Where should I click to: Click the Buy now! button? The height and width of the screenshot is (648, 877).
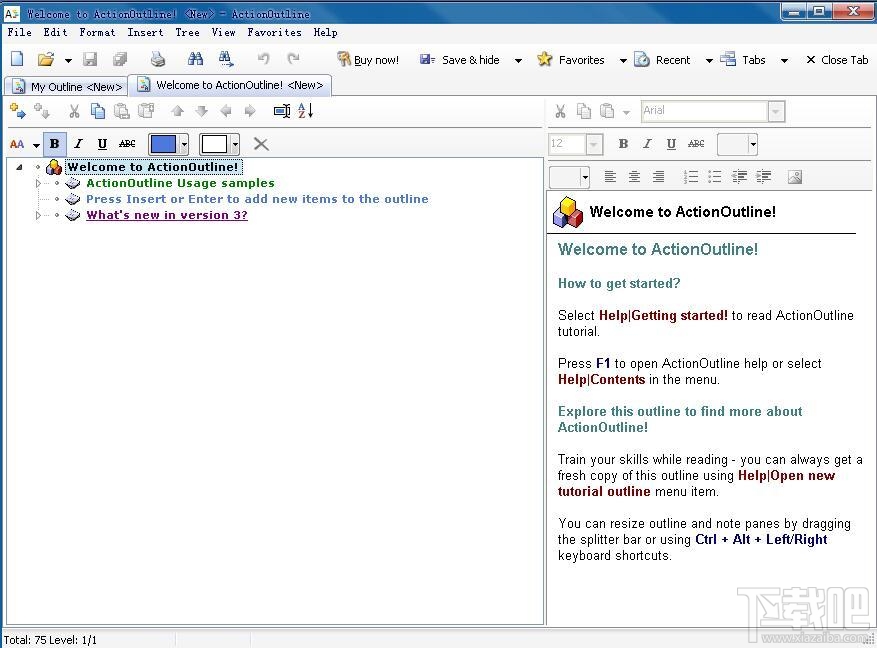point(368,59)
